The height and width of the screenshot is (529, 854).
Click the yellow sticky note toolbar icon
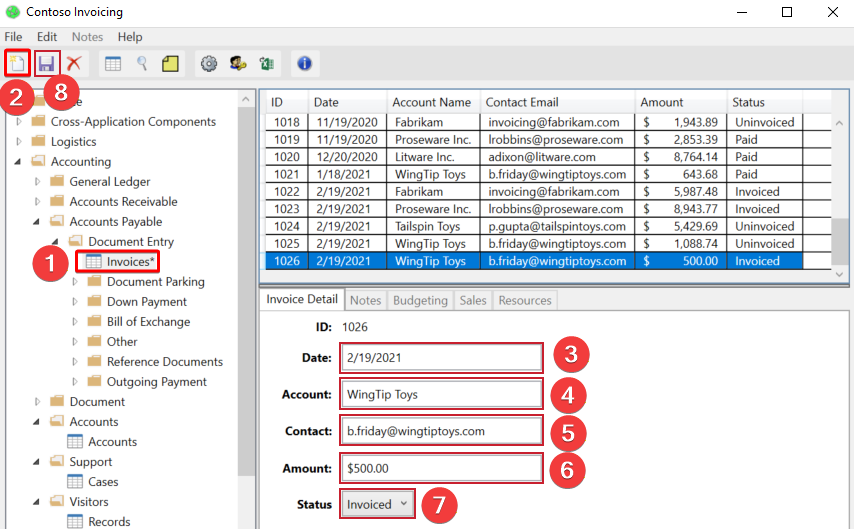point(170,63)
